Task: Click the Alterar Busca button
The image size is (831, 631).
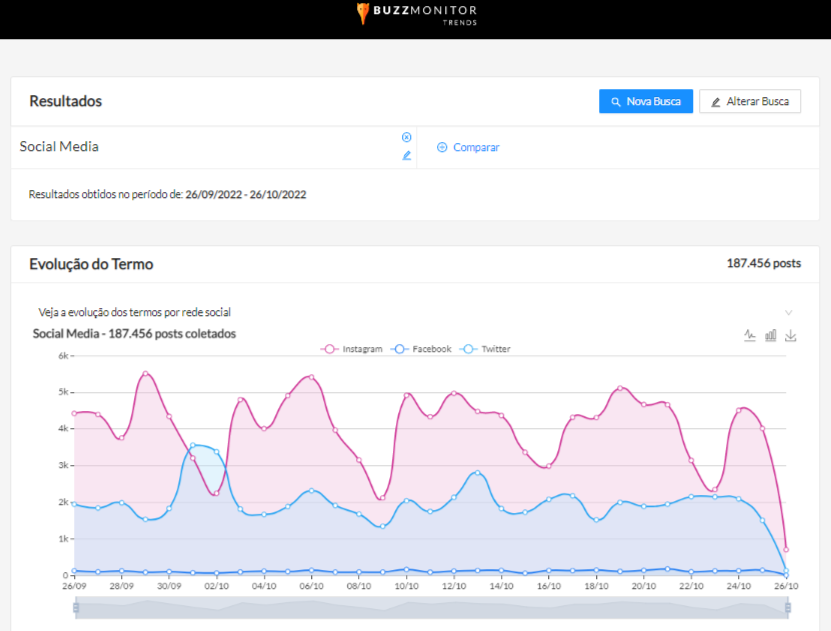Action: coord(750,102)
